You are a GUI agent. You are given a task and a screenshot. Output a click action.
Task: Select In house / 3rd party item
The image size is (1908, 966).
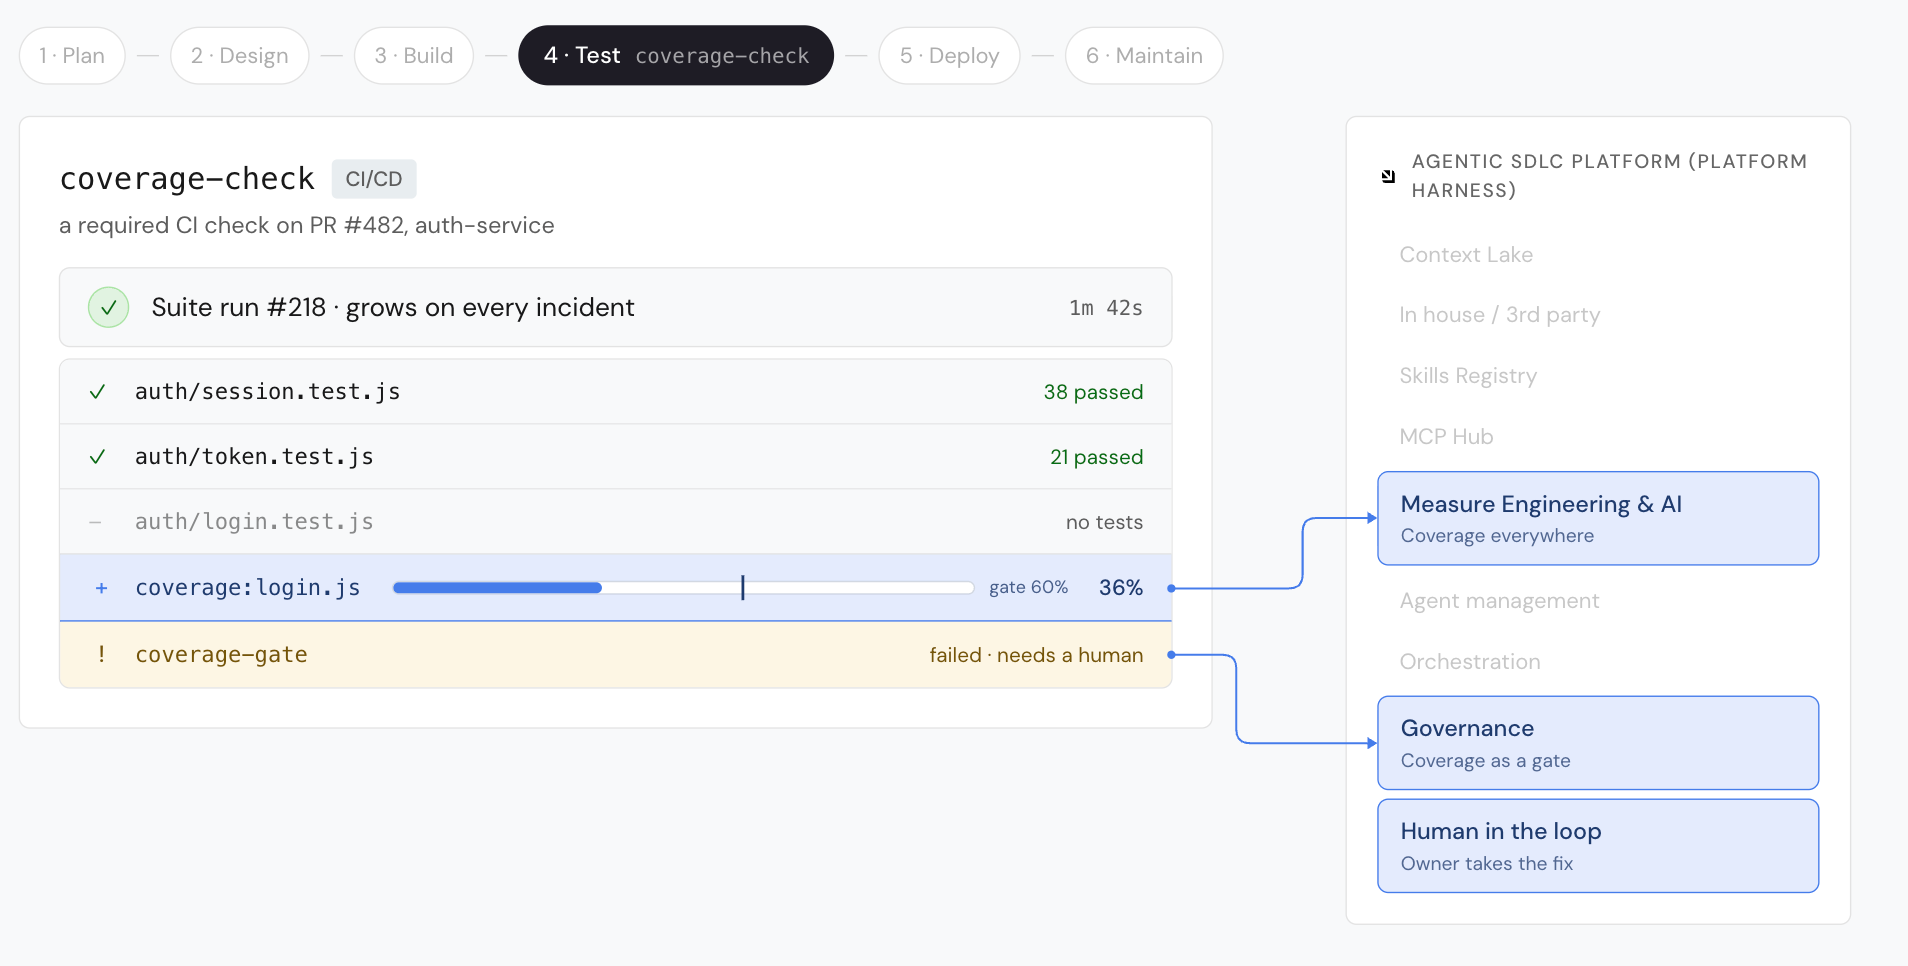coord(1500,315)
